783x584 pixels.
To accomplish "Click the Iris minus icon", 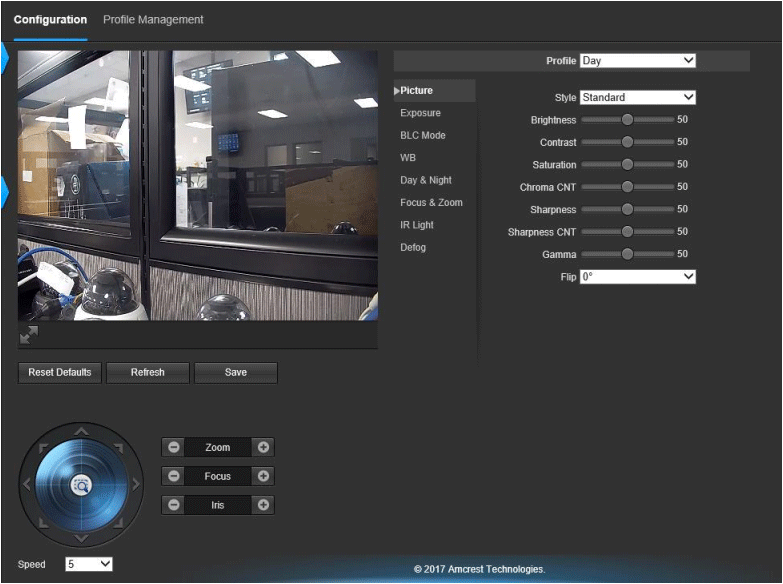I will [x=174, y=505].
